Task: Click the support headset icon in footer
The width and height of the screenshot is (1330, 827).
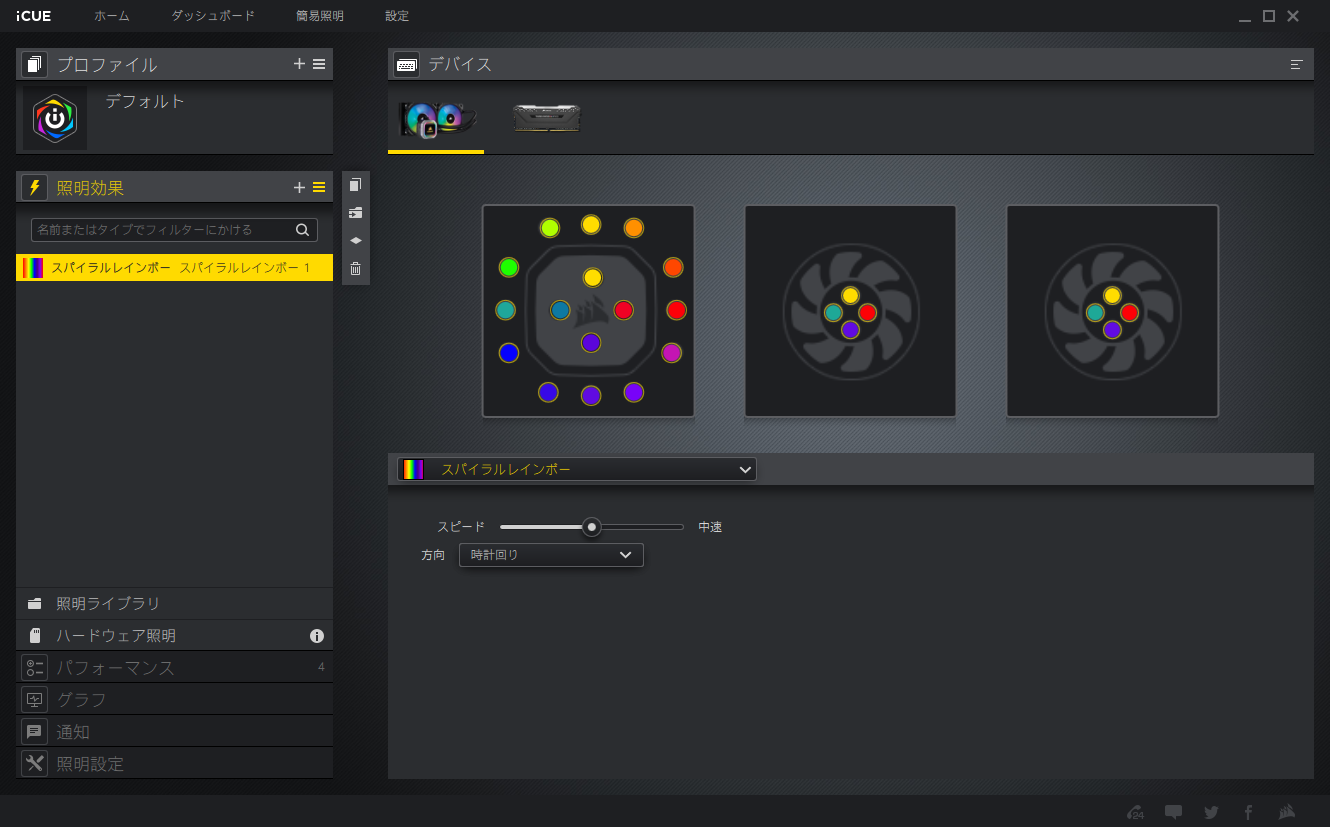Action: 1135,812
